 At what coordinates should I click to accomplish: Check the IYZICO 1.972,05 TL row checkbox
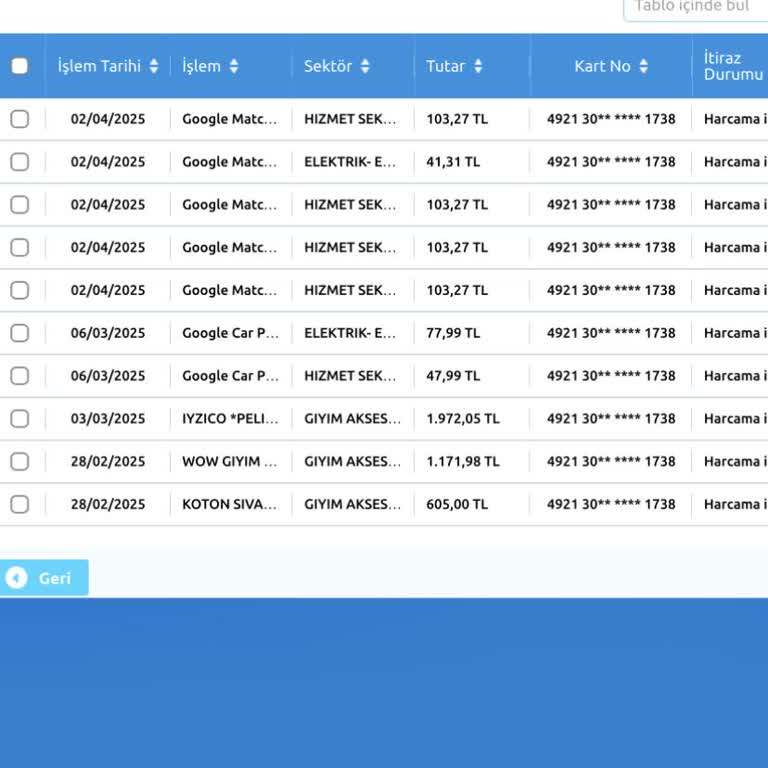(x=20, y=419)
